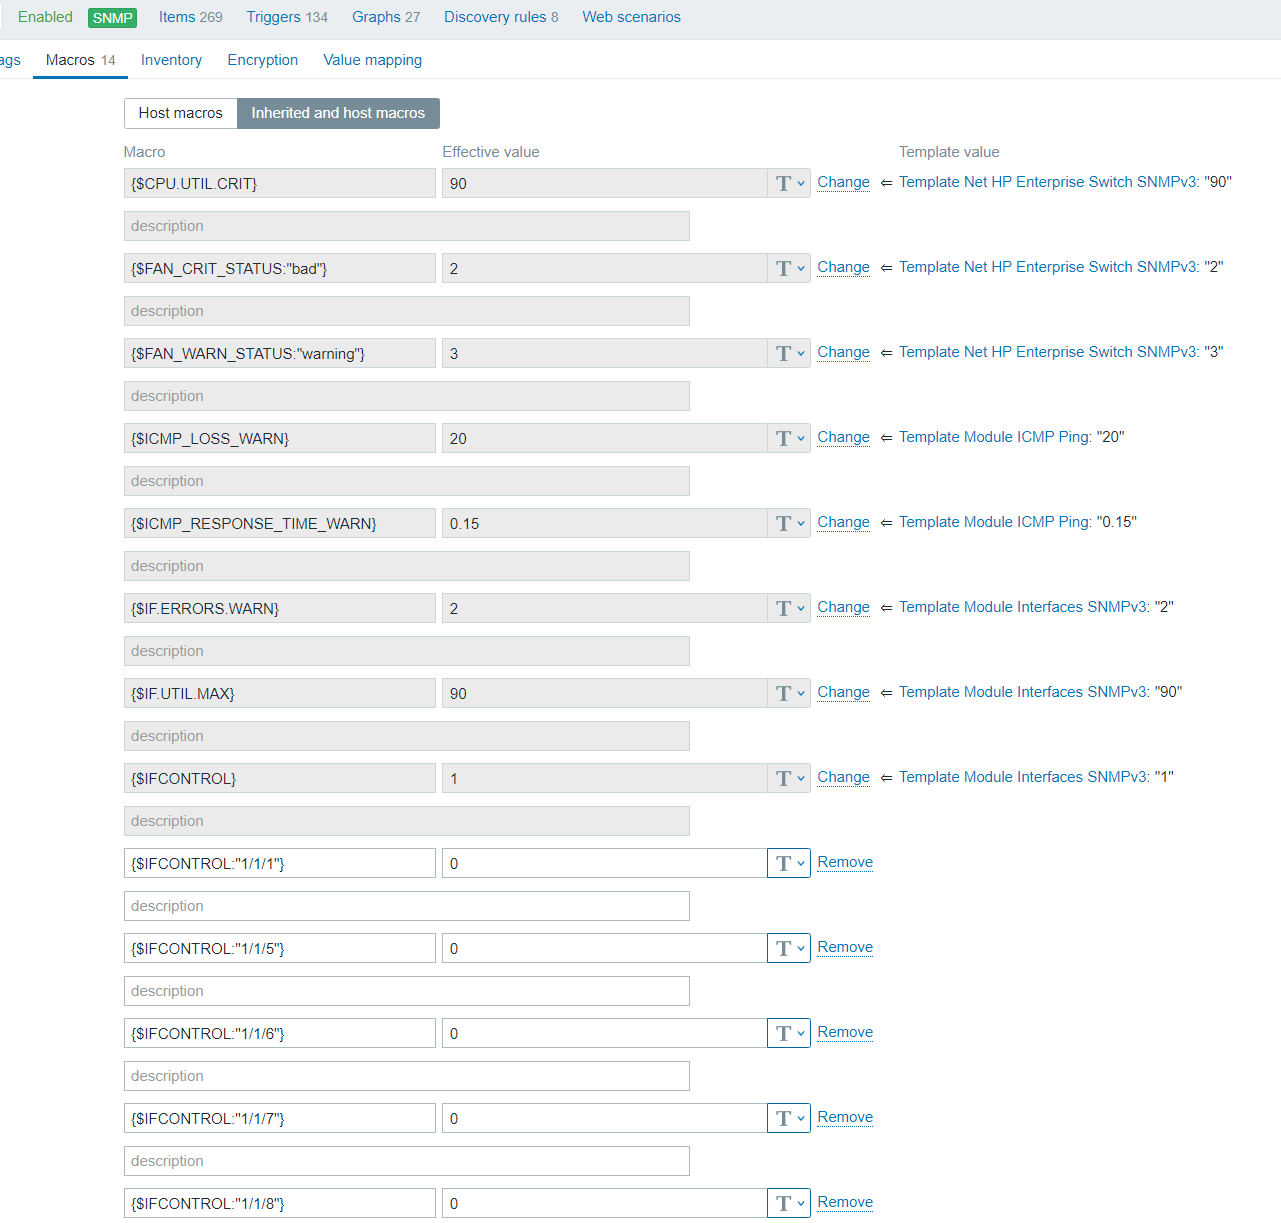Viewport: 1281px width, 1223px height.
Task: Open value type dropdown for {$IFCONTROL}
Action: pyautogui.click(x=789, y=778)
